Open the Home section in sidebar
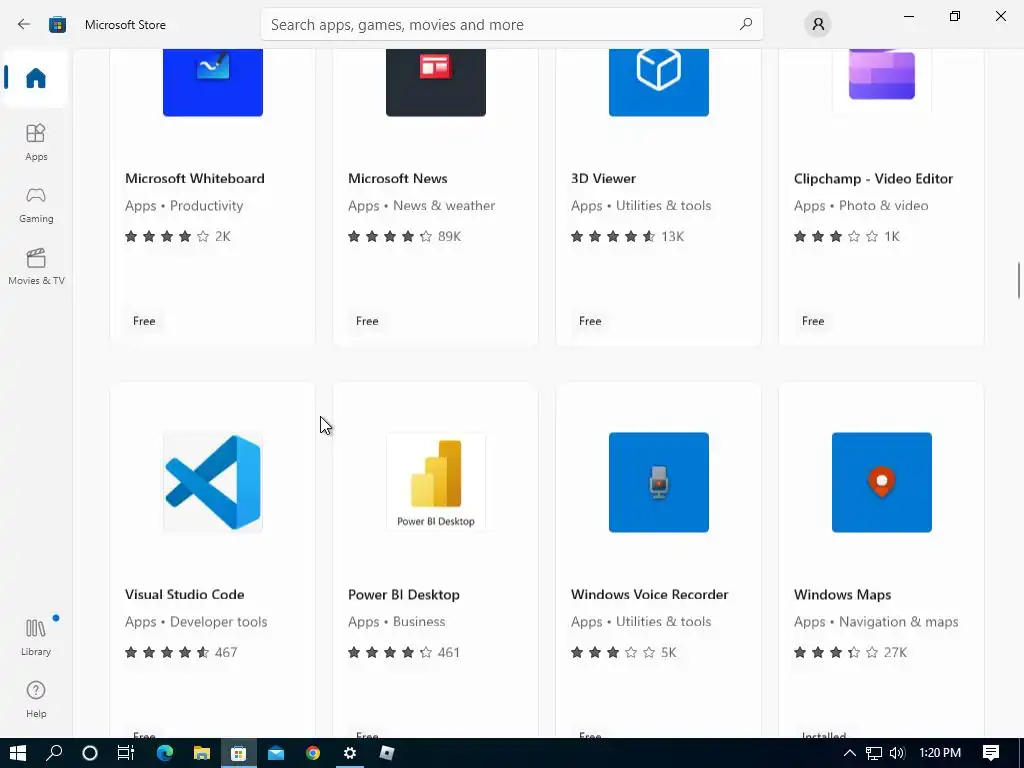The image size is (1024, 768). [36, 78]
